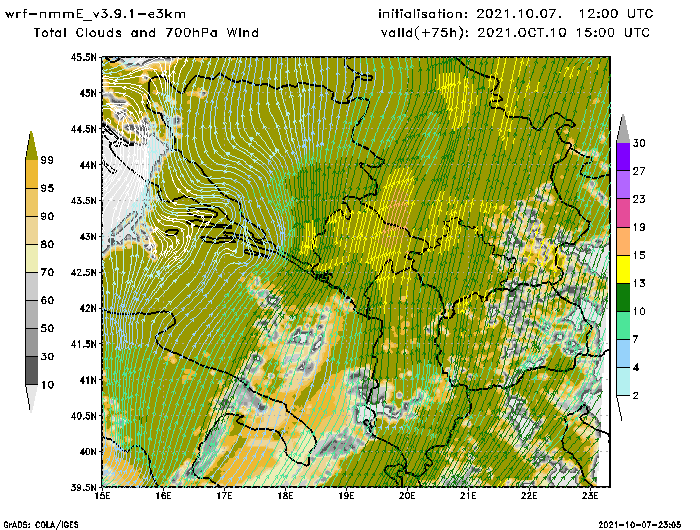Click the 22E longitude label
Screen dimensions: 700x530
coord(529,496)
